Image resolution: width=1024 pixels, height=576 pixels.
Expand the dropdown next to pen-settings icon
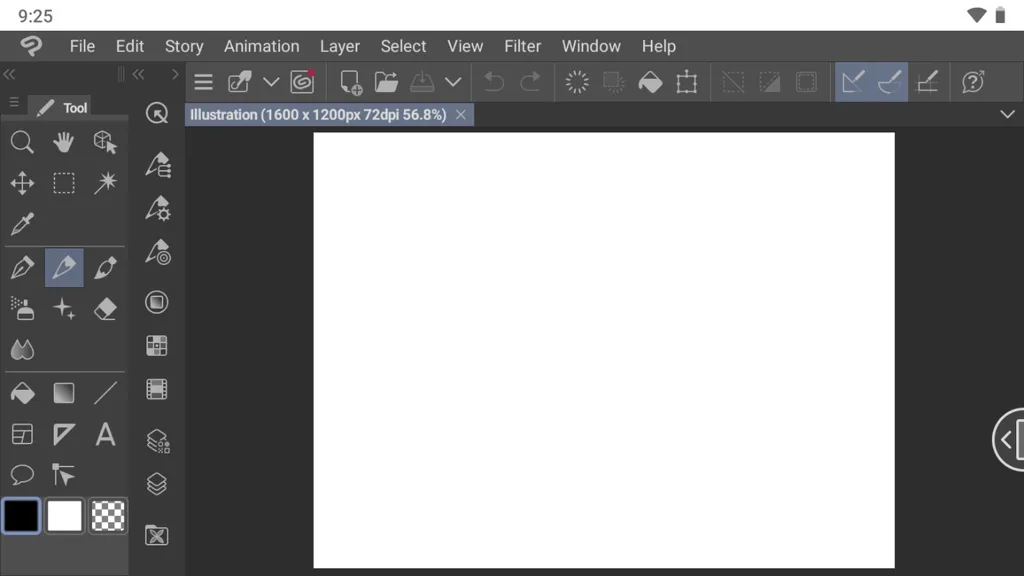(271, 82)
